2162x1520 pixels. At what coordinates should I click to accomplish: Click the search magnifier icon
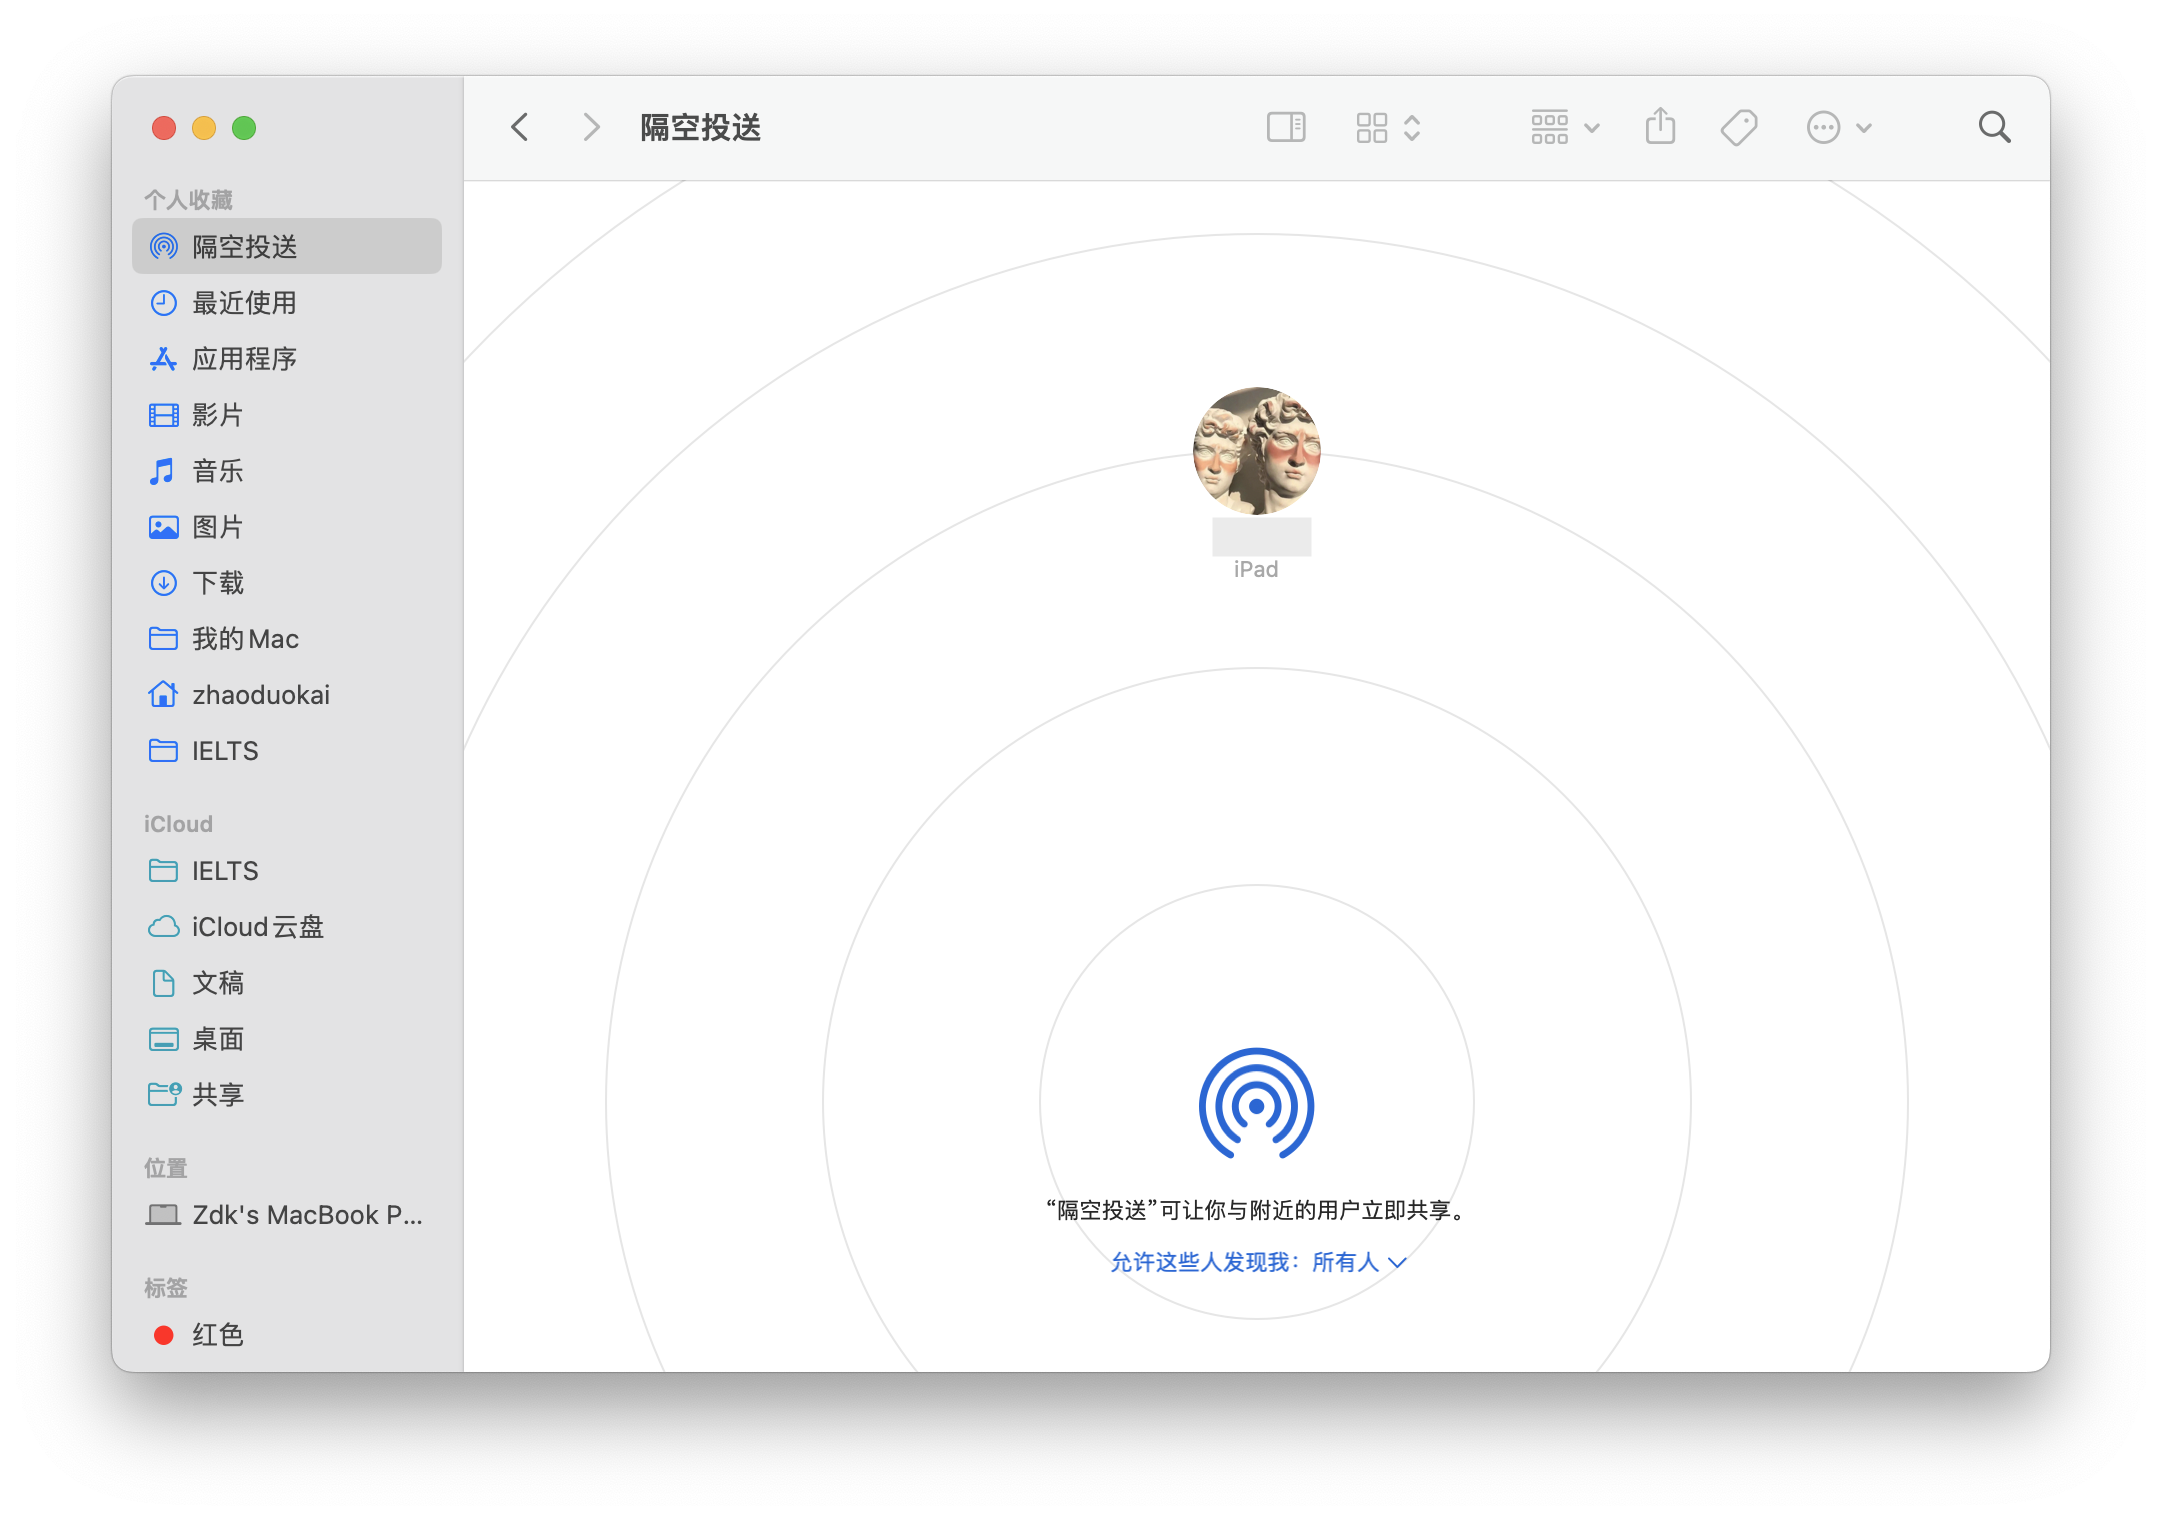click(1994, 127)
